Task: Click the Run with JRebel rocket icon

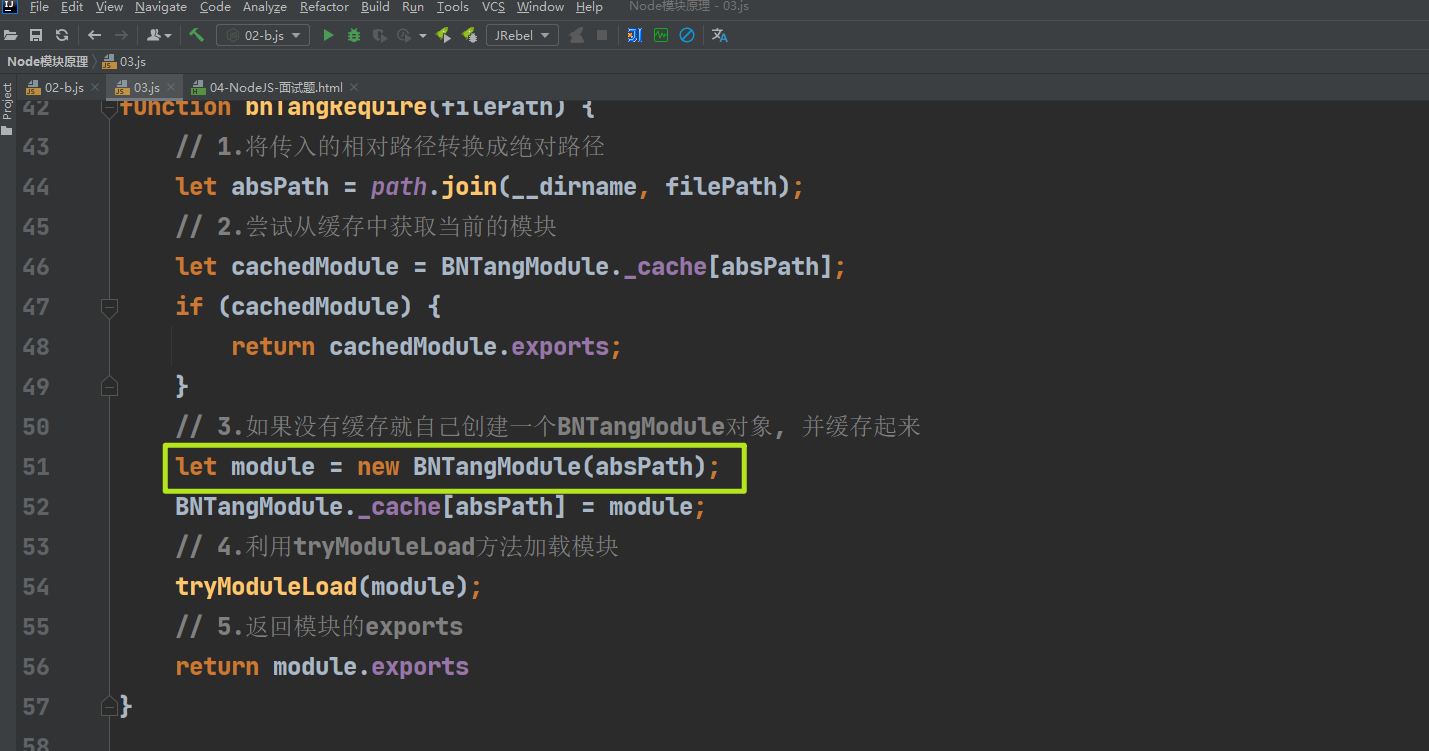Action: 443,35
